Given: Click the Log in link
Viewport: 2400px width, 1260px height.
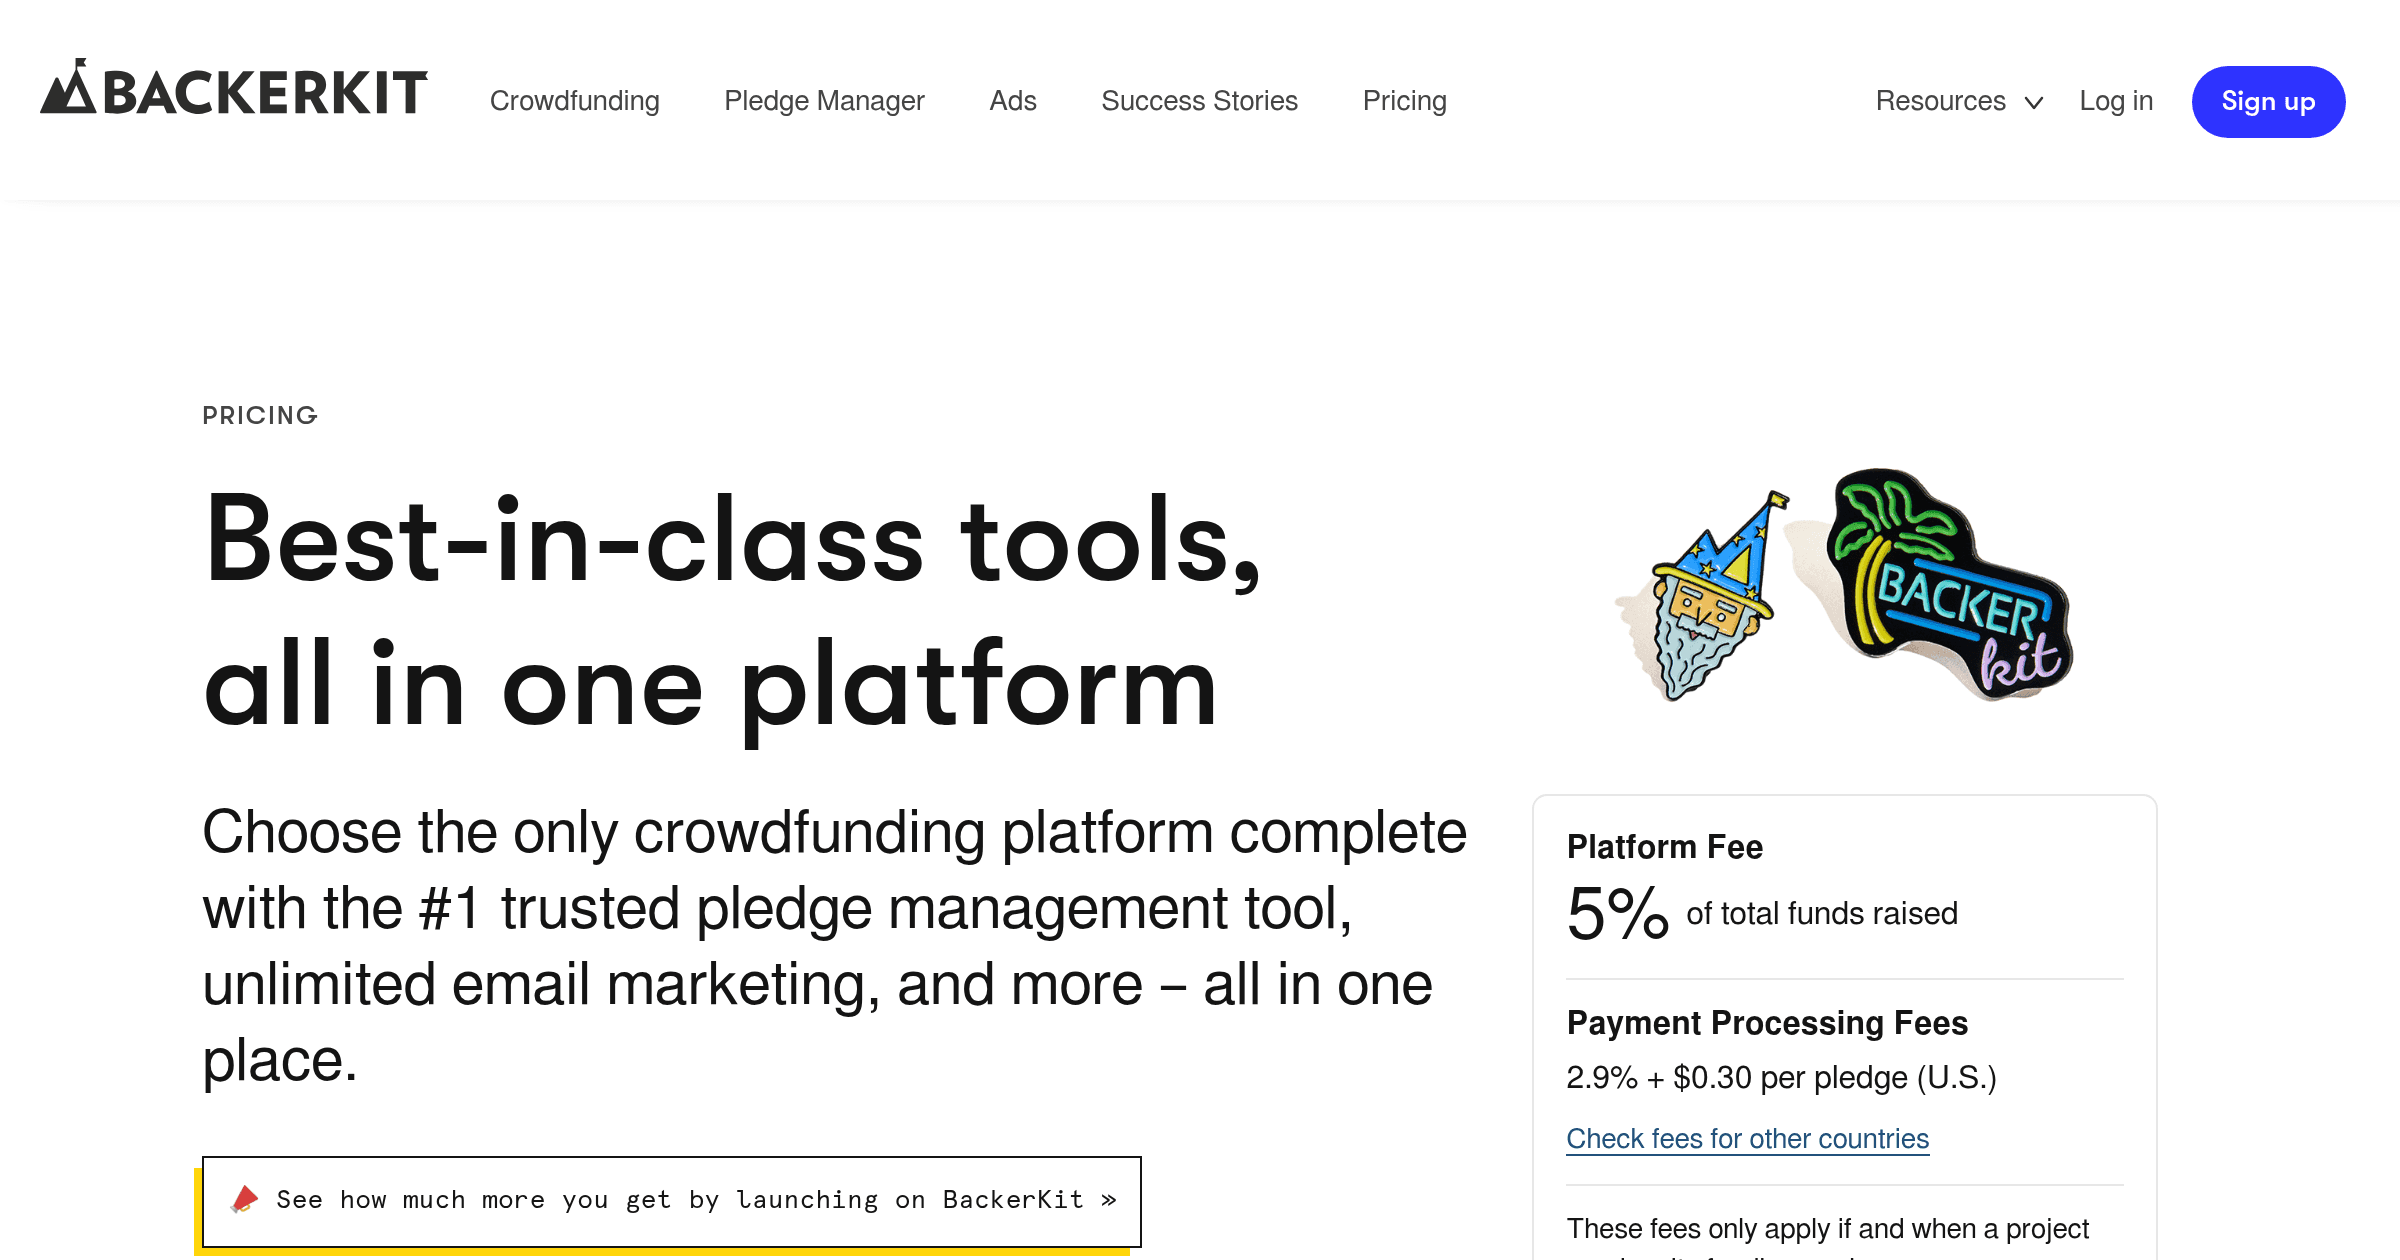Looking at the screenshot, I should (x=2116, y=101).
